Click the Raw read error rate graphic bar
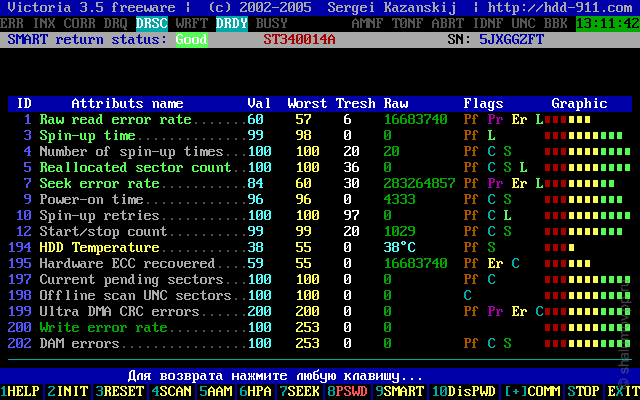This screenshot has width=640, height=400. pos(568,120)
